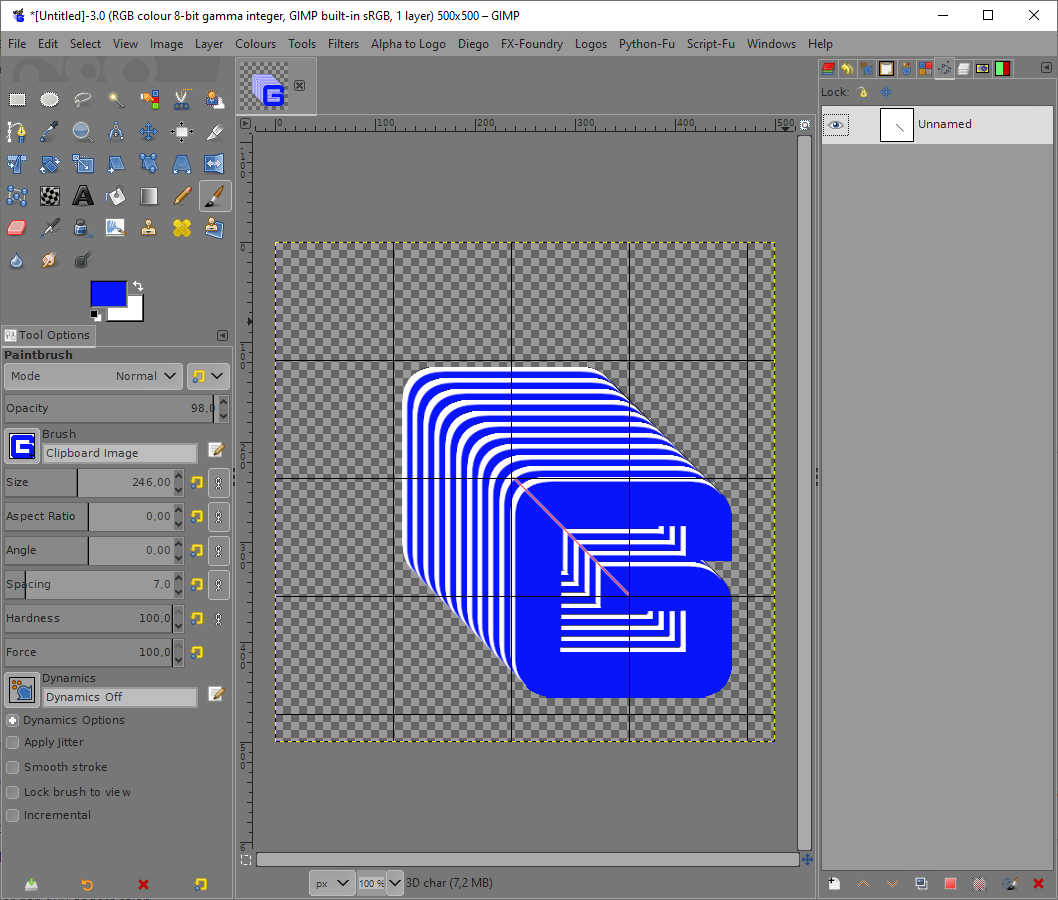
Task: Select the Heal tool yellow bandage
Action: [x=181, y=228]
